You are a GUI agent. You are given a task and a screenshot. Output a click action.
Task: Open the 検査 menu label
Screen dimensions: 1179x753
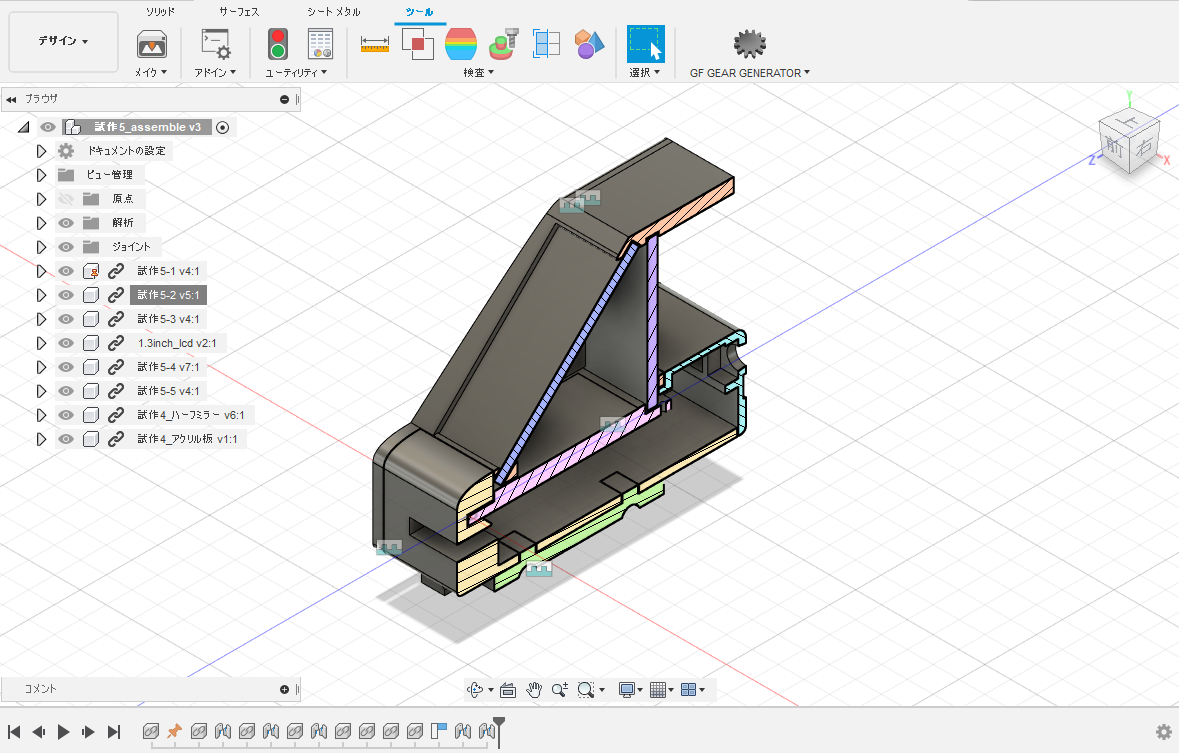477,73
